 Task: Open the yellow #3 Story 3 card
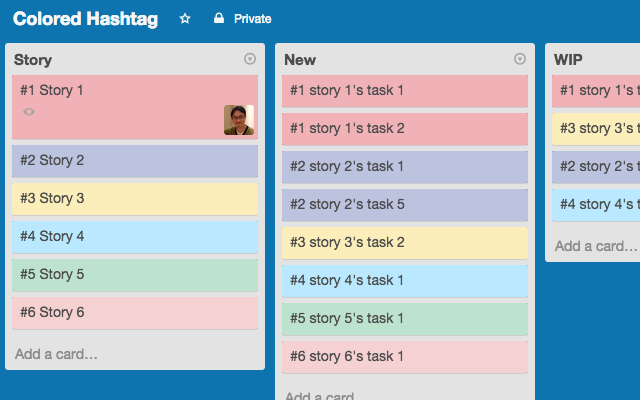point(135,199)
